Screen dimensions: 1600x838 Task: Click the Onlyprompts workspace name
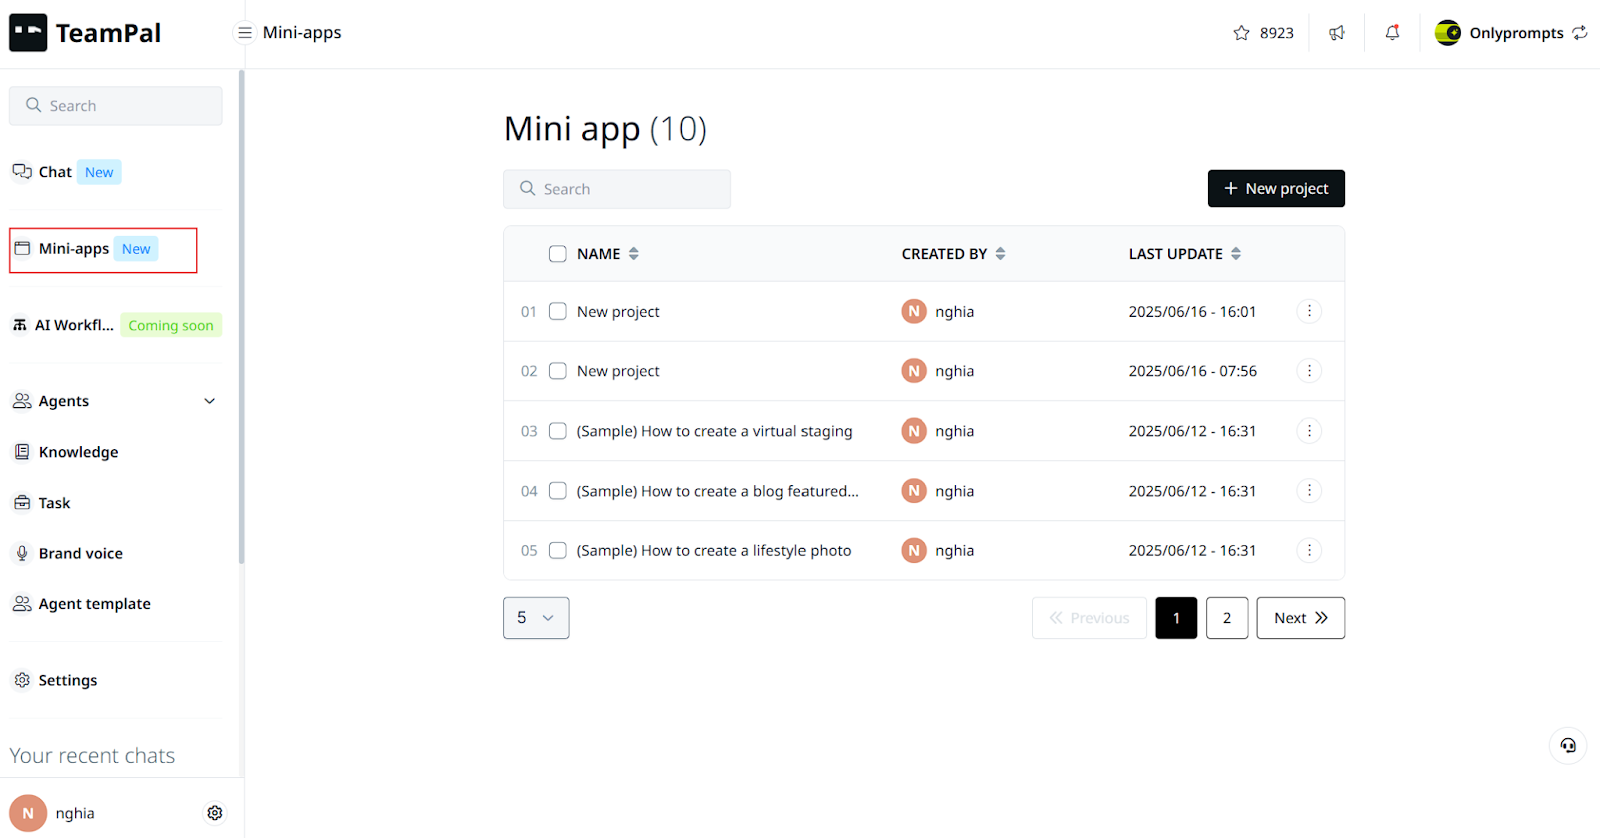[x=1516, y=33]
